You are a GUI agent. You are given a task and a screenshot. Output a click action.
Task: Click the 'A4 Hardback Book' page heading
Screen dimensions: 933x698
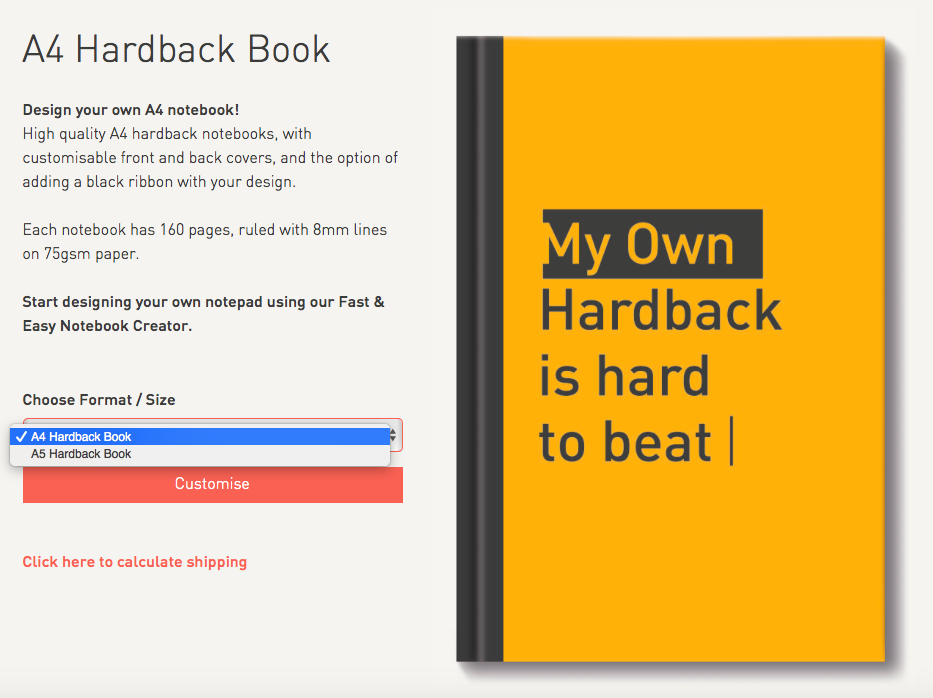pos(176,49)
